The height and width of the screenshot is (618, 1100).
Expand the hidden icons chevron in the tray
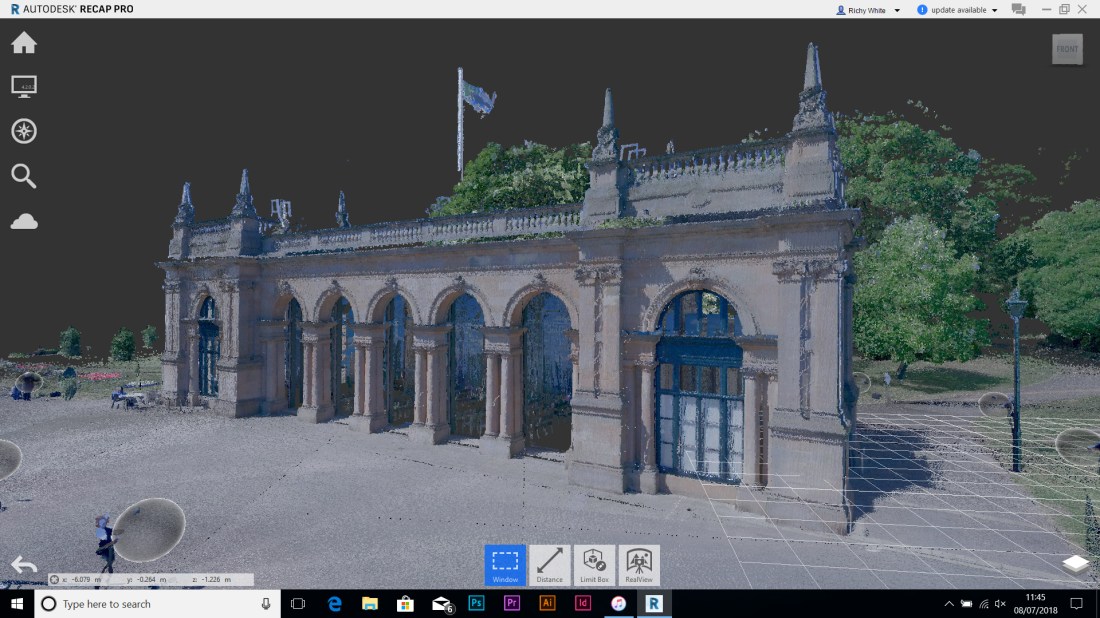(x=948, y=603)
